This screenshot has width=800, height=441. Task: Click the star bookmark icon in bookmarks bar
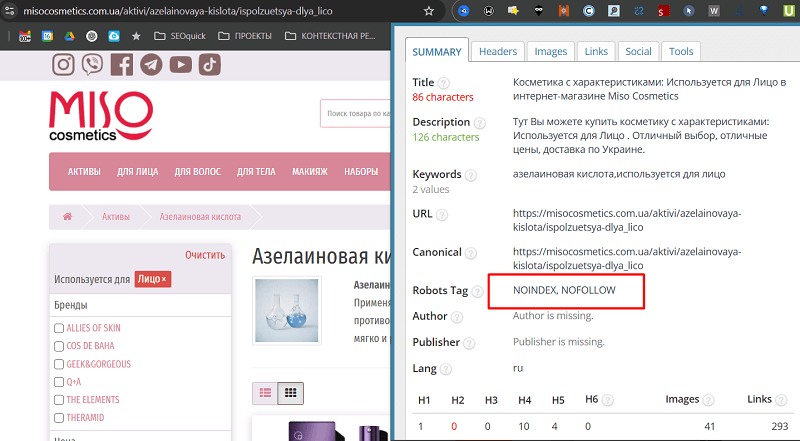tap(136, 36)
